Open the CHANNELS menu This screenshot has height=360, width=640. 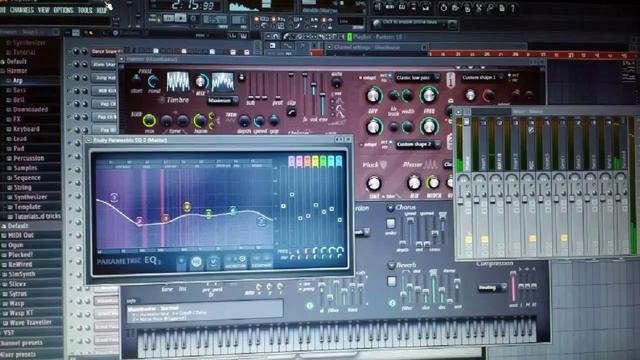22,10
